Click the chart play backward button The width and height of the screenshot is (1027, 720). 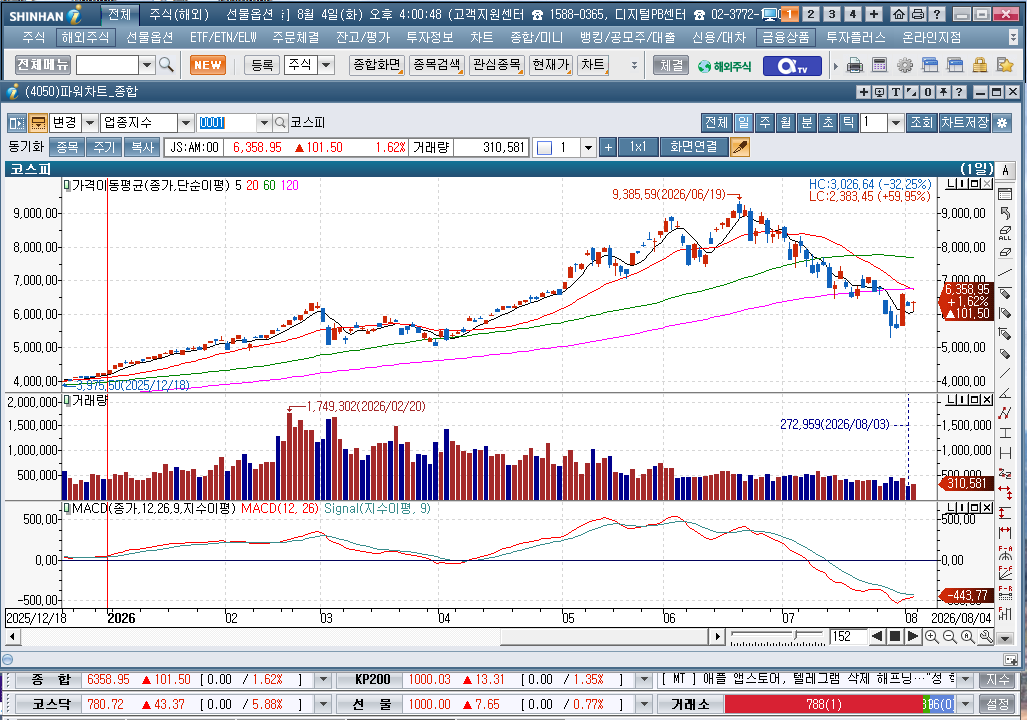pyautogui.click(x=877, y=636)
